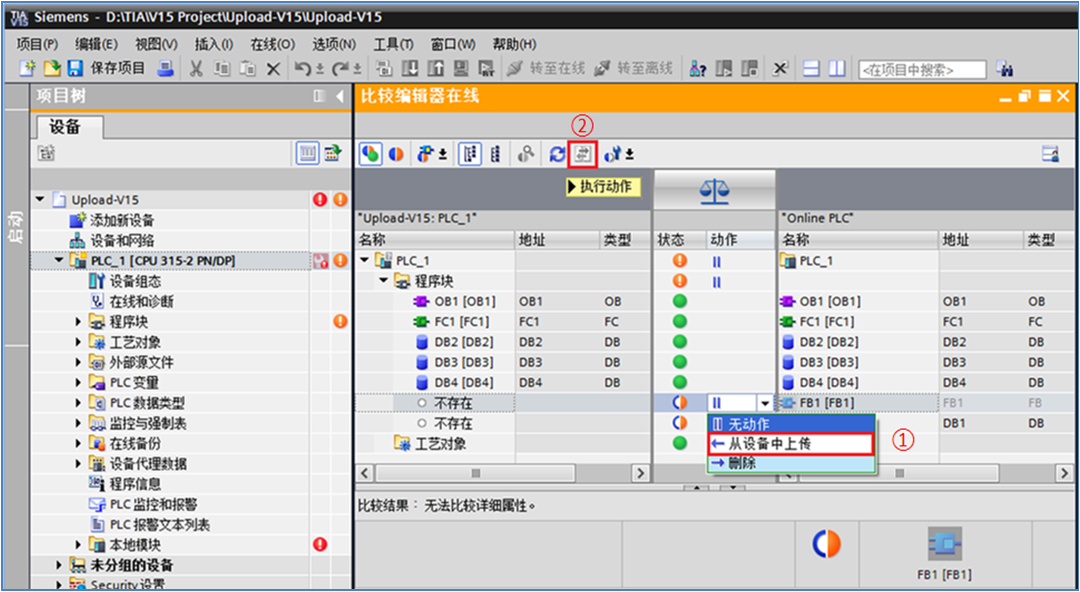Viewport: 1080px width, 592px height.
Task: Open wrench settings dropdown in compare toolbar
Action: pyautogui.click(x=619, y=154)
